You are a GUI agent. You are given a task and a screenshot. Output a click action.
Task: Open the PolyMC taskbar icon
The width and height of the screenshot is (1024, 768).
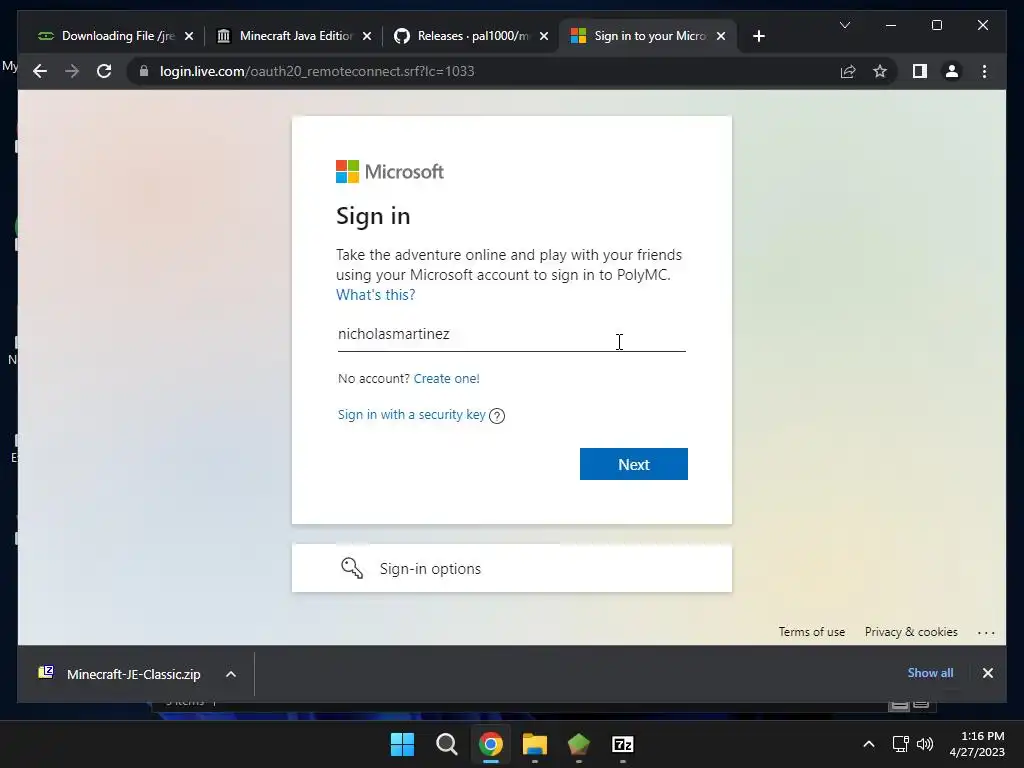pyautogui.click(x=579, y=744)
